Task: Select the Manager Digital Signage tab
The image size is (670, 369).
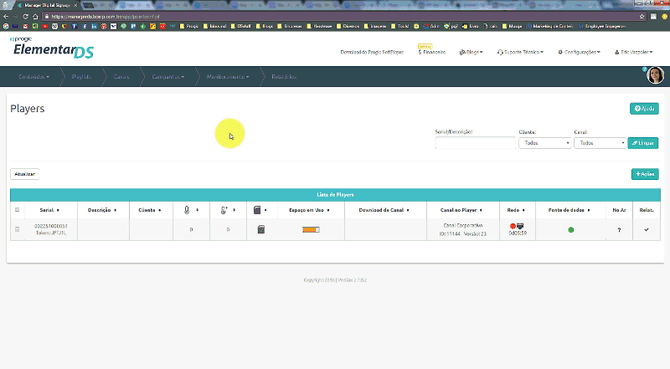Action: point(47,5)
